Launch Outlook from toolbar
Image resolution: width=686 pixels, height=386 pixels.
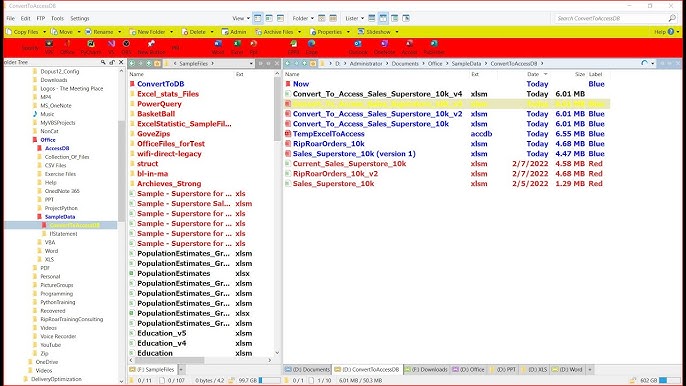358,47
